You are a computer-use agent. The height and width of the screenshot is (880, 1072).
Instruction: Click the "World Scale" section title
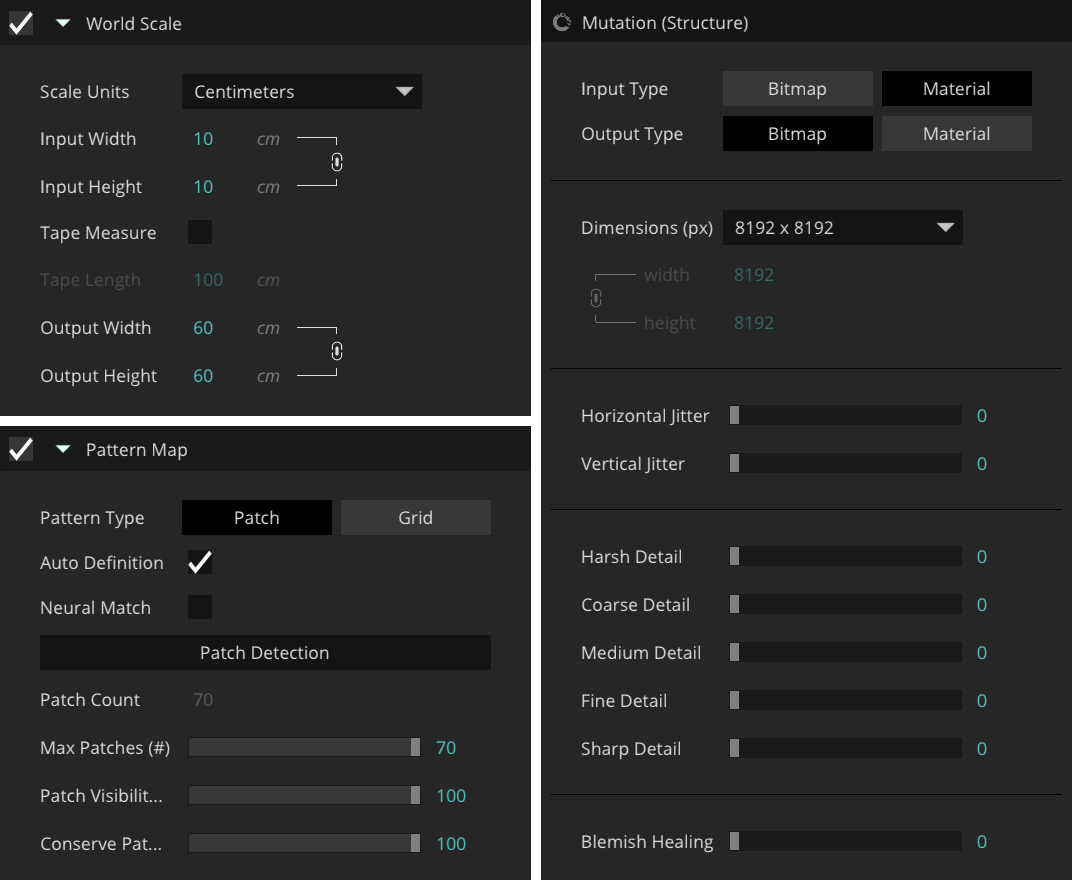point(134,23)
